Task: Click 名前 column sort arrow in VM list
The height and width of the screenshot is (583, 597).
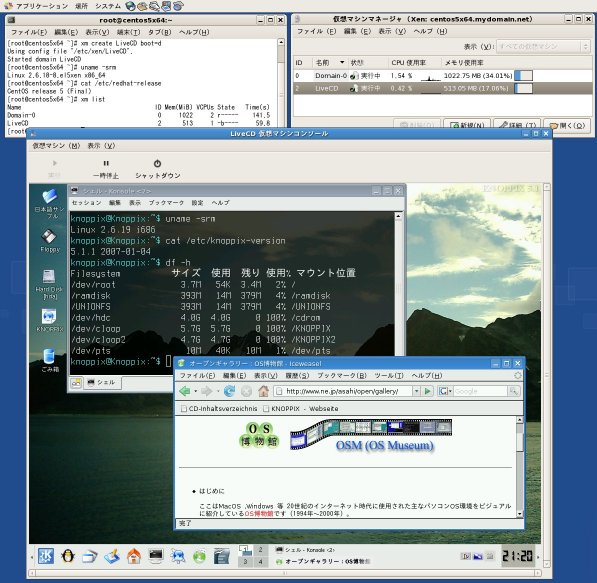Action: pyautogui.click(x=342, y=62)
